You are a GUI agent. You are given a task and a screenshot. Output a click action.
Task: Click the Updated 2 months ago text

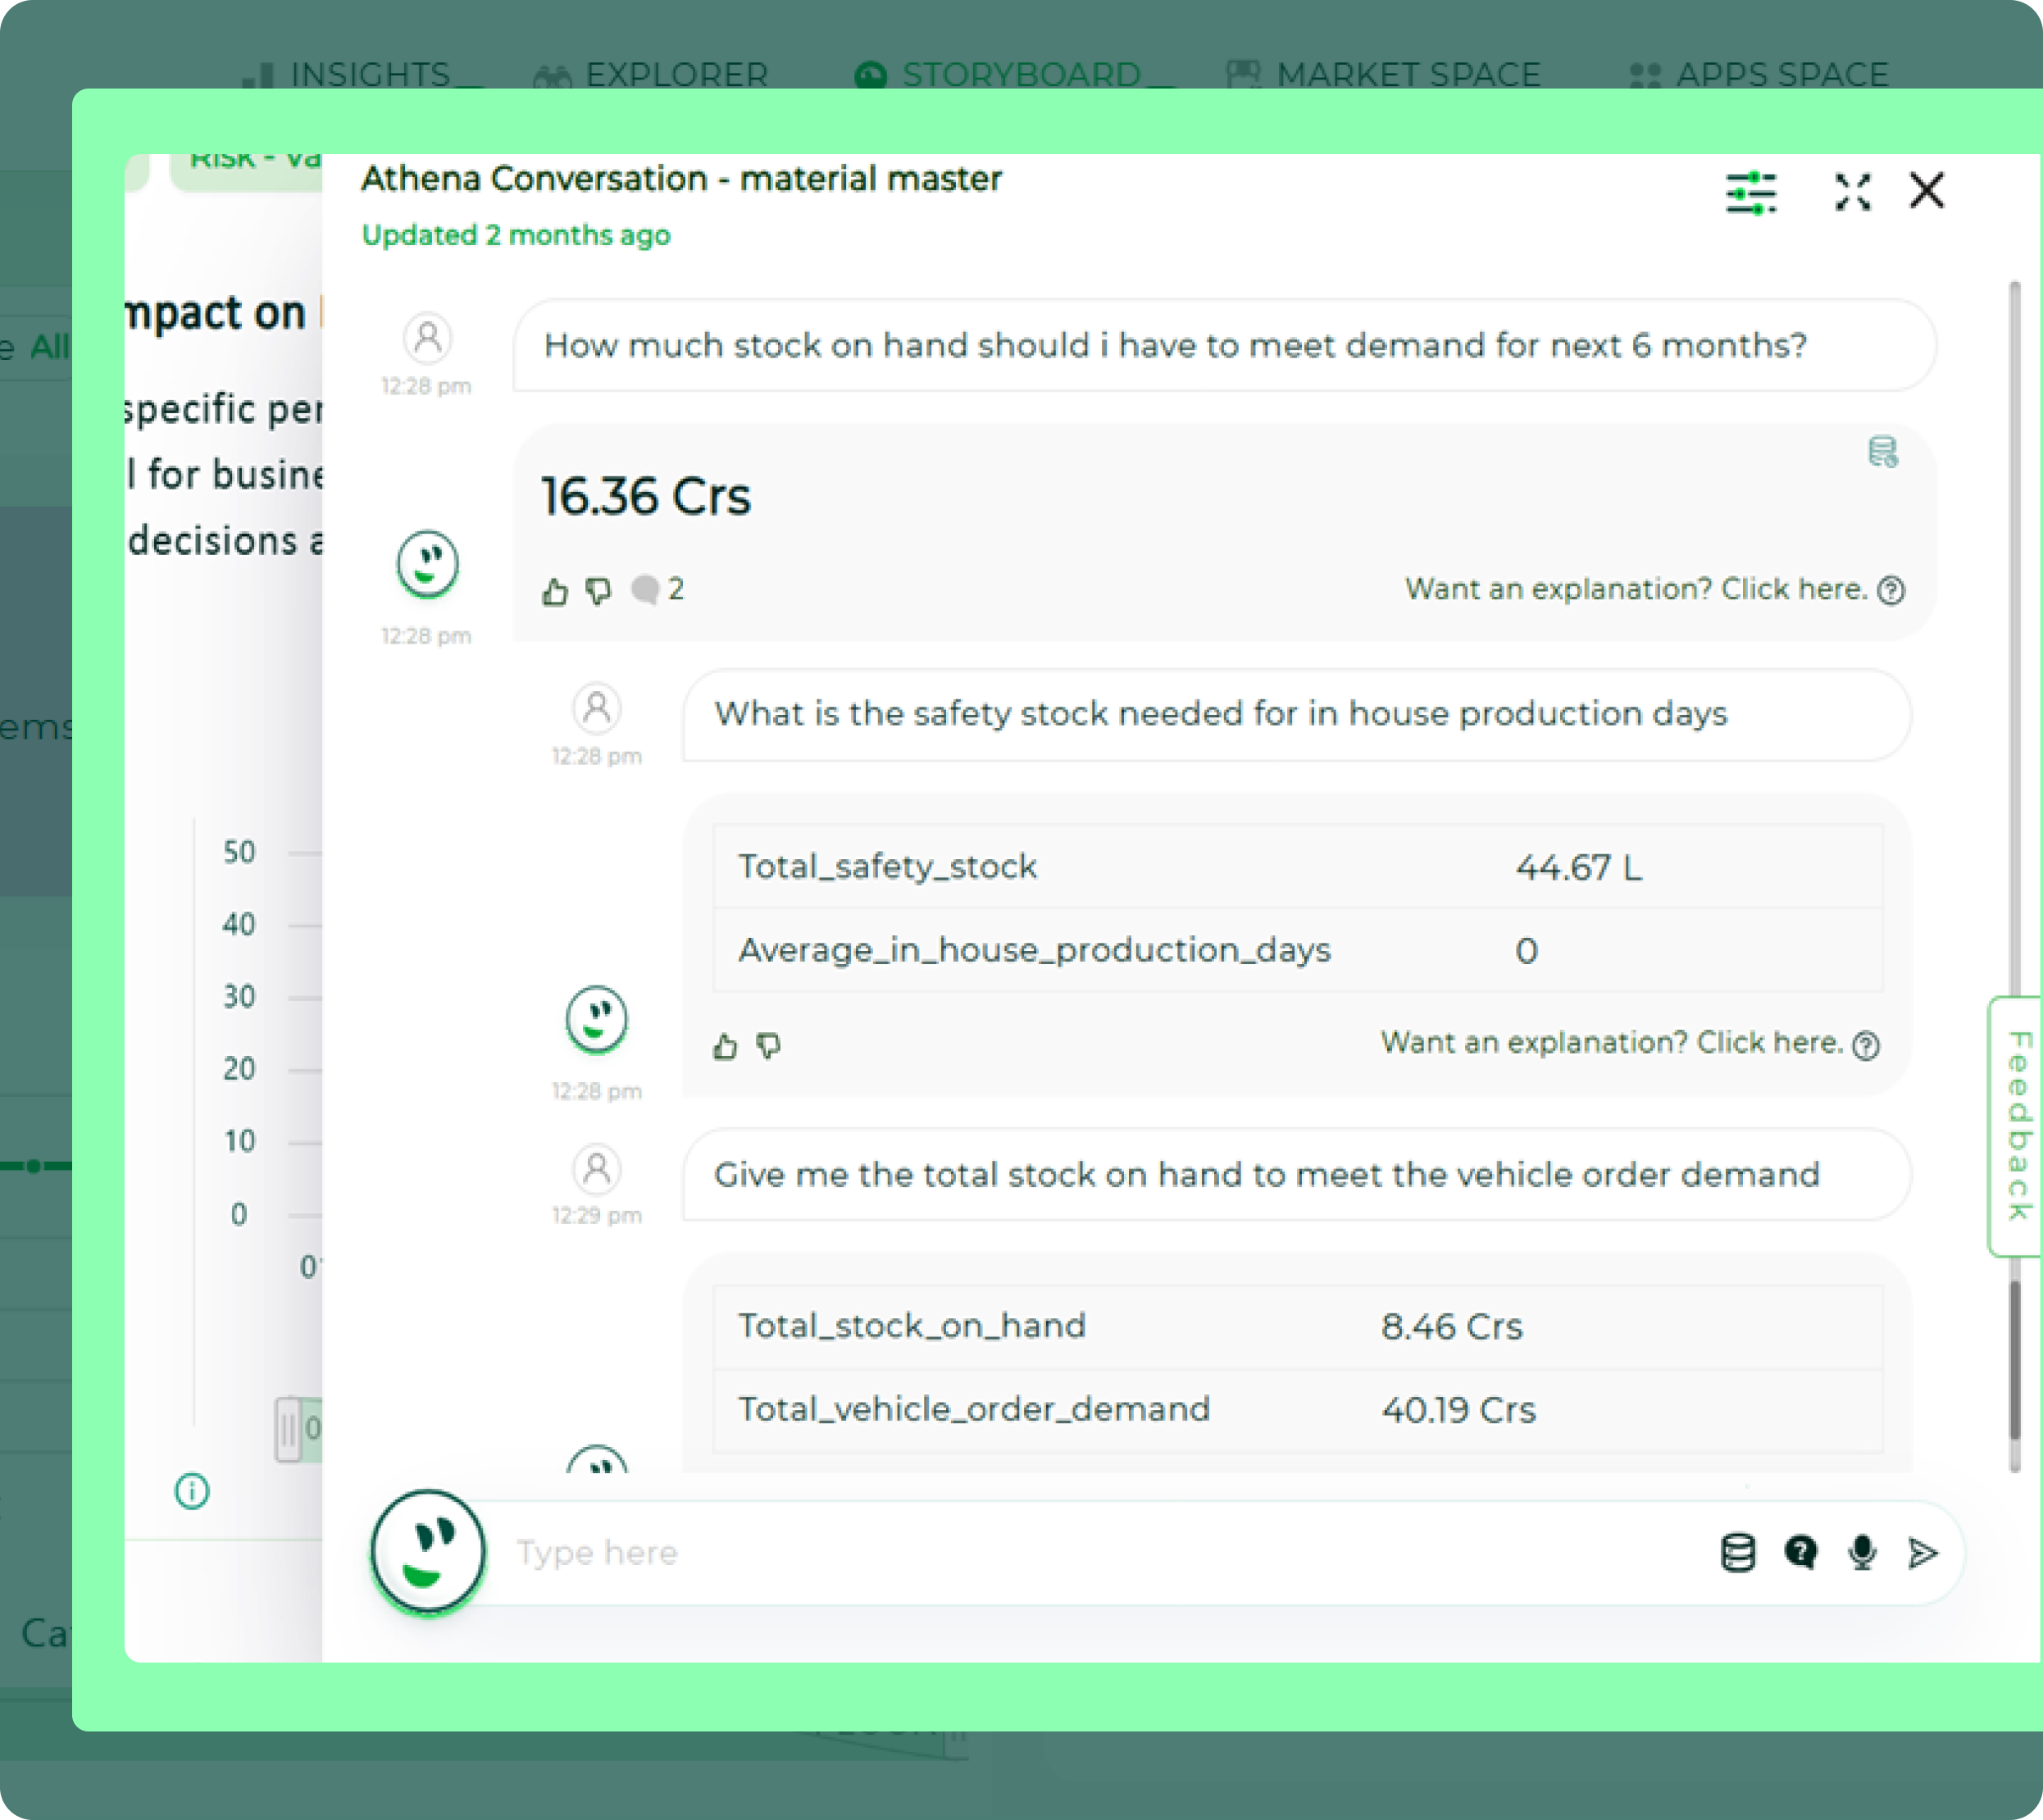[516, 235]
